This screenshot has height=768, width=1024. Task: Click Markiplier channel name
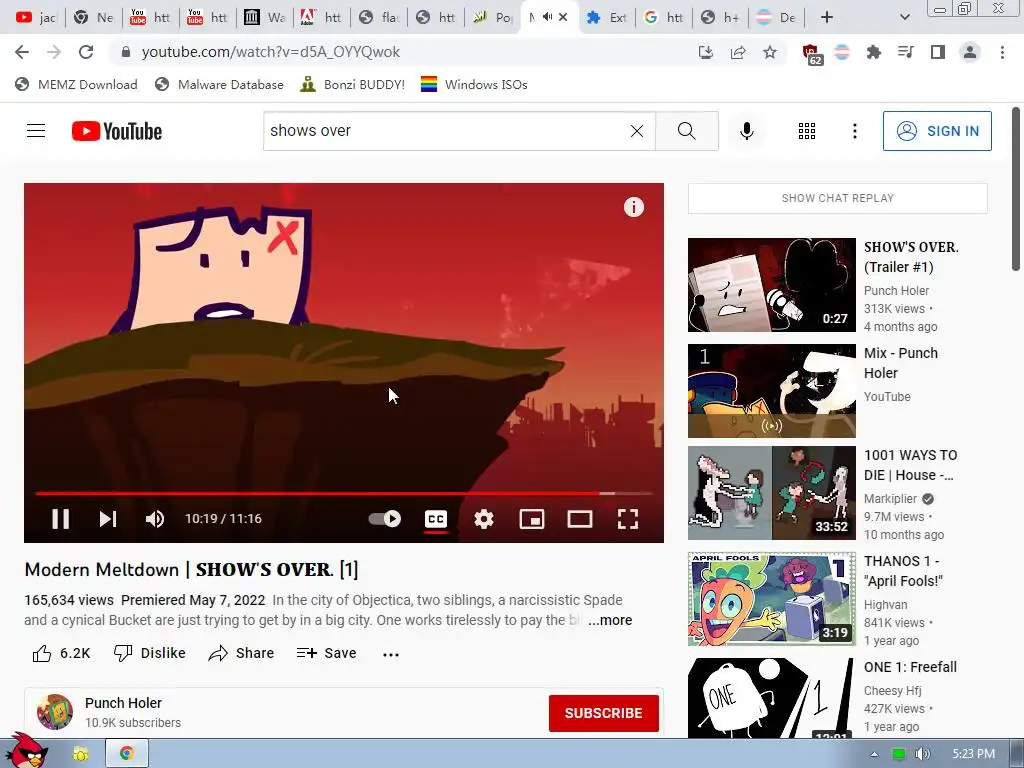[890, 499]
